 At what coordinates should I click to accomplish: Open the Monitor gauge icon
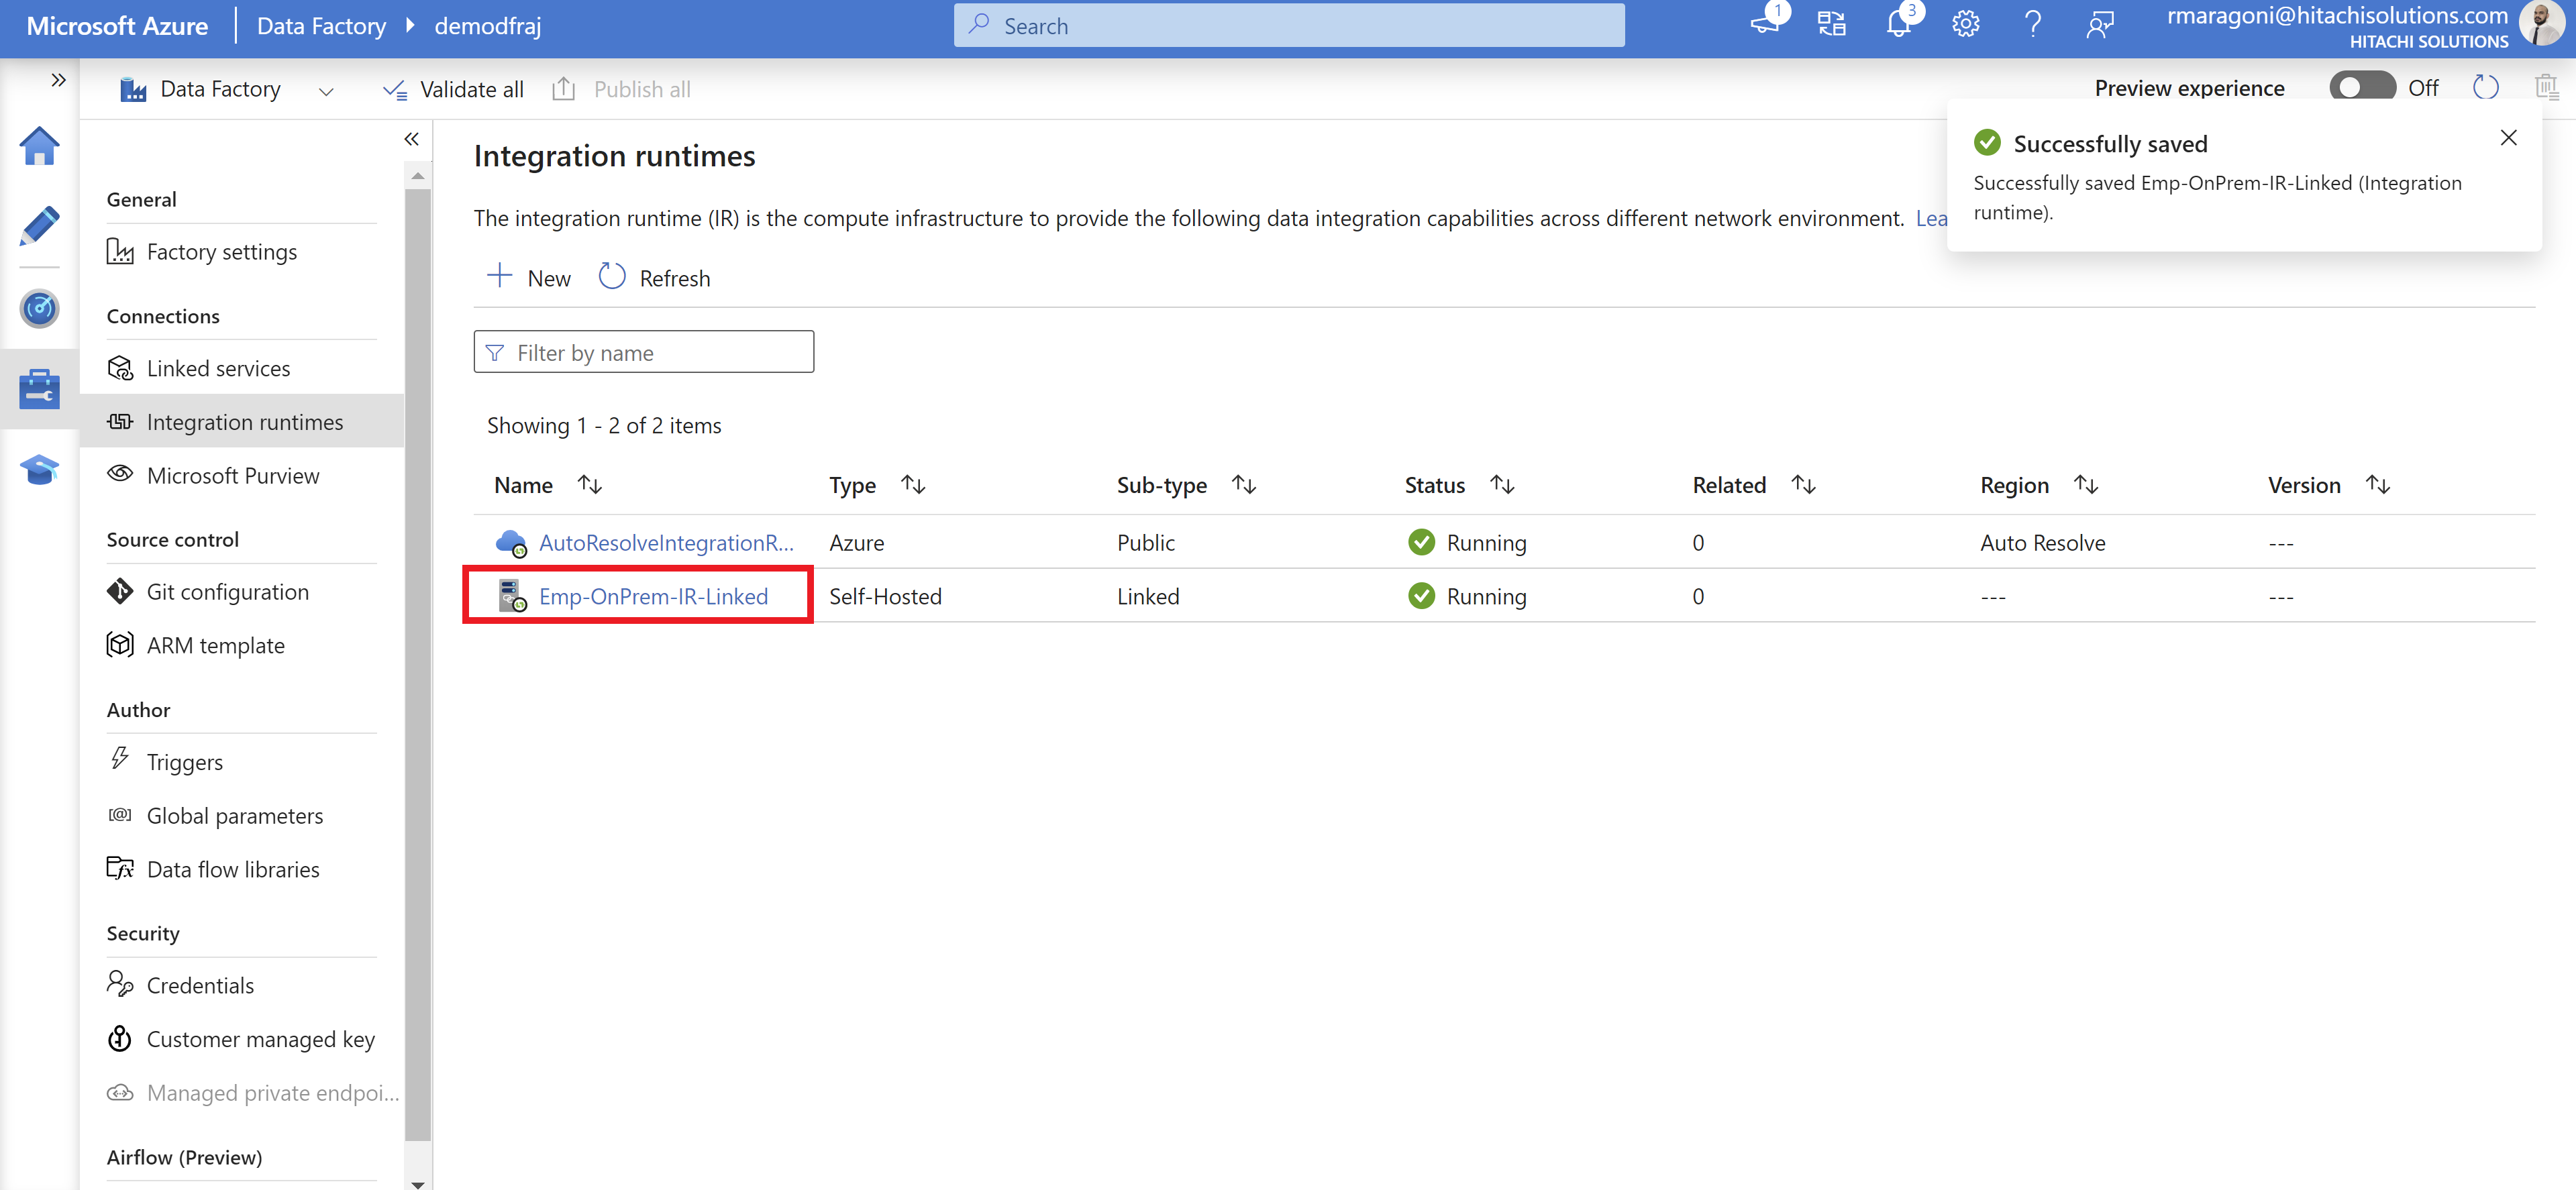39,308
